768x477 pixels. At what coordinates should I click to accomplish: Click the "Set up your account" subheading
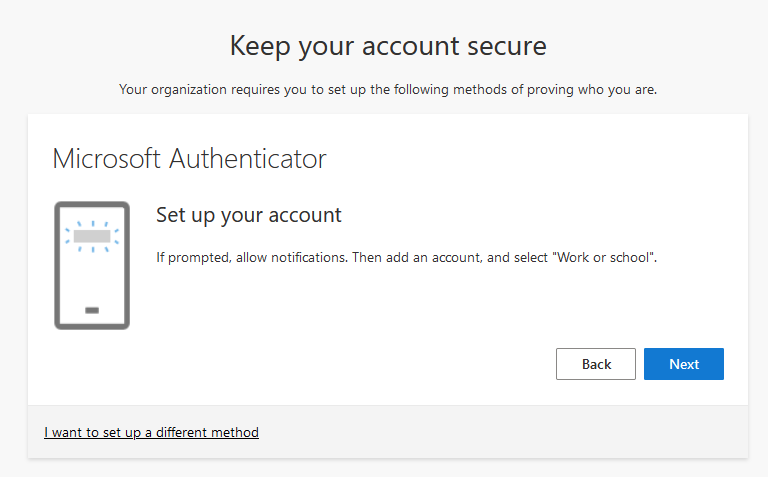click(x=249, y=215)
